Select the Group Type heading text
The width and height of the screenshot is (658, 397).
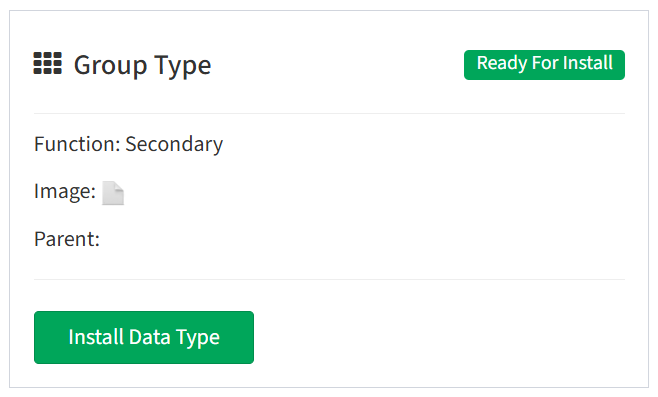pos(142,65)
